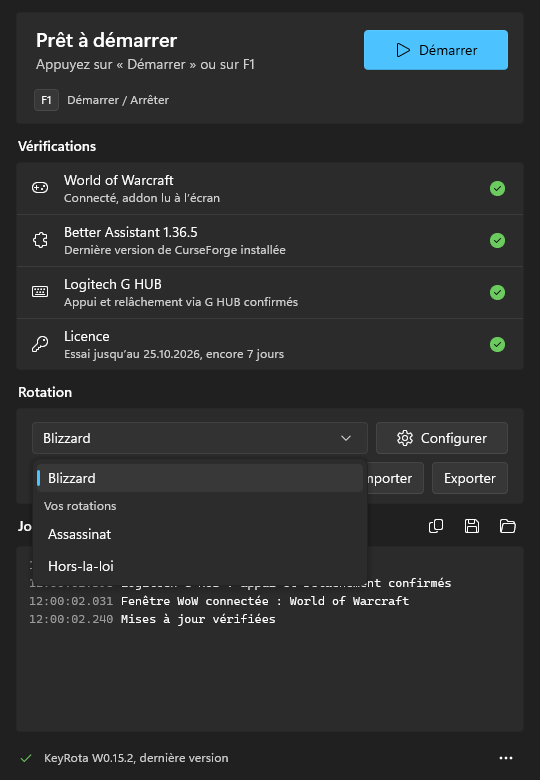
Task: Click the Licence key icon
Action: pyautogui.click(x=40, y=344)
